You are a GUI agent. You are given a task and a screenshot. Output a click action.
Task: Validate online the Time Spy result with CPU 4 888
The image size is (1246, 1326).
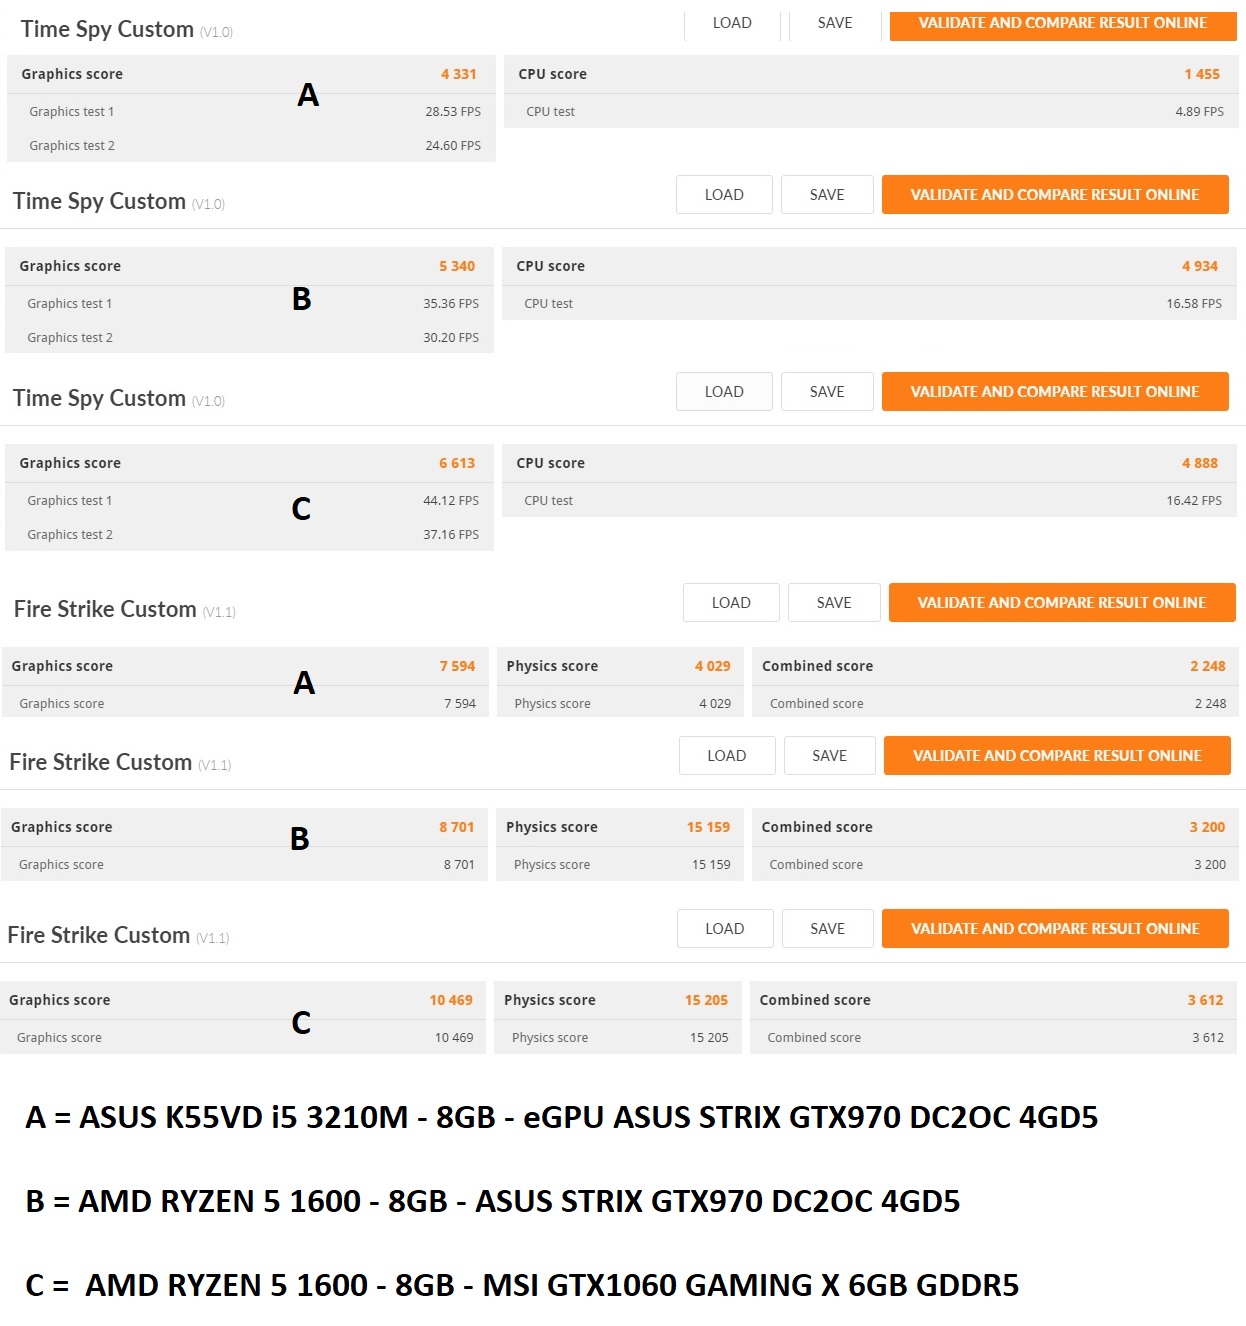[1055, 392]
